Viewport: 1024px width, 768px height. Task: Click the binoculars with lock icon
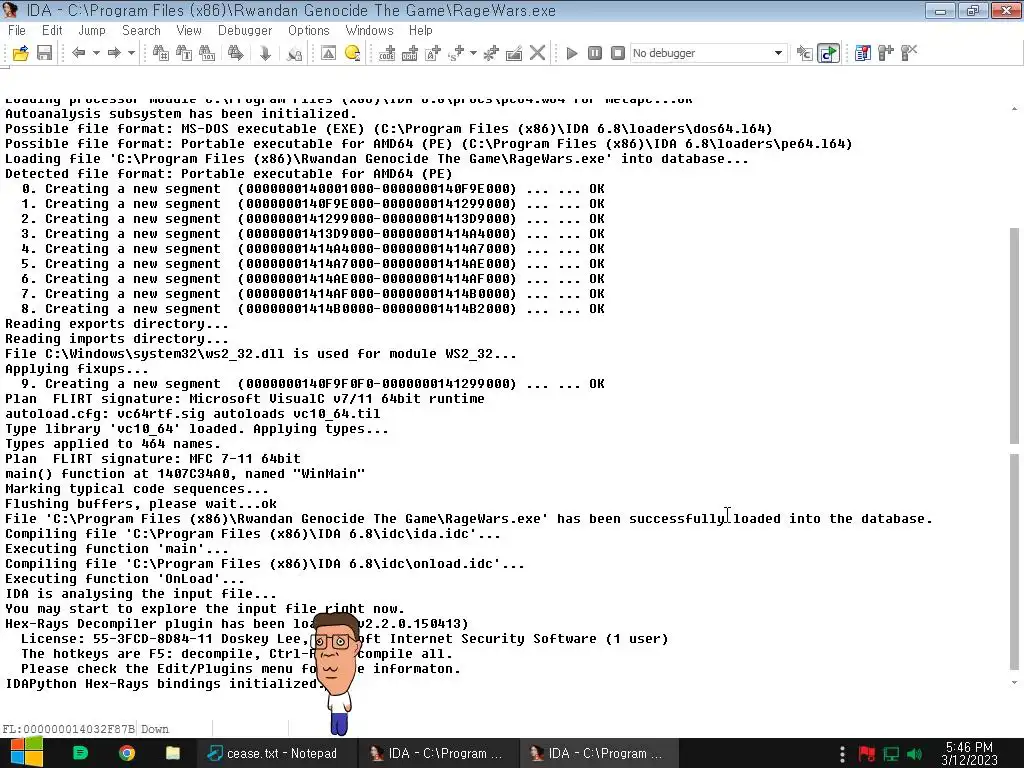click(x=295, y=53)
